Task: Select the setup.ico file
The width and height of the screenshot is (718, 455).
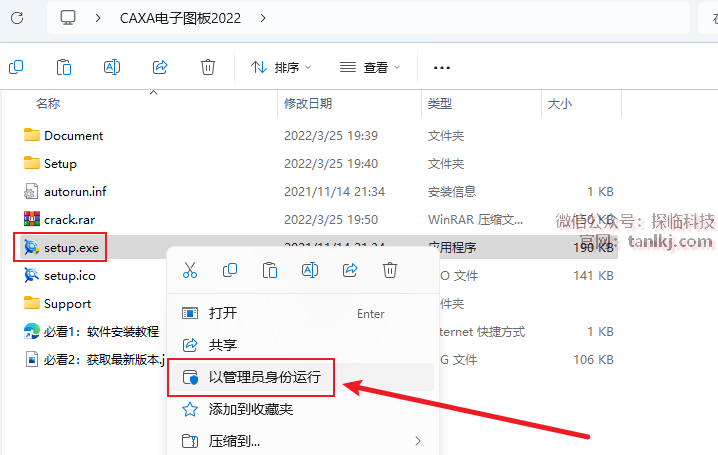Action: [x=70, y=276]
